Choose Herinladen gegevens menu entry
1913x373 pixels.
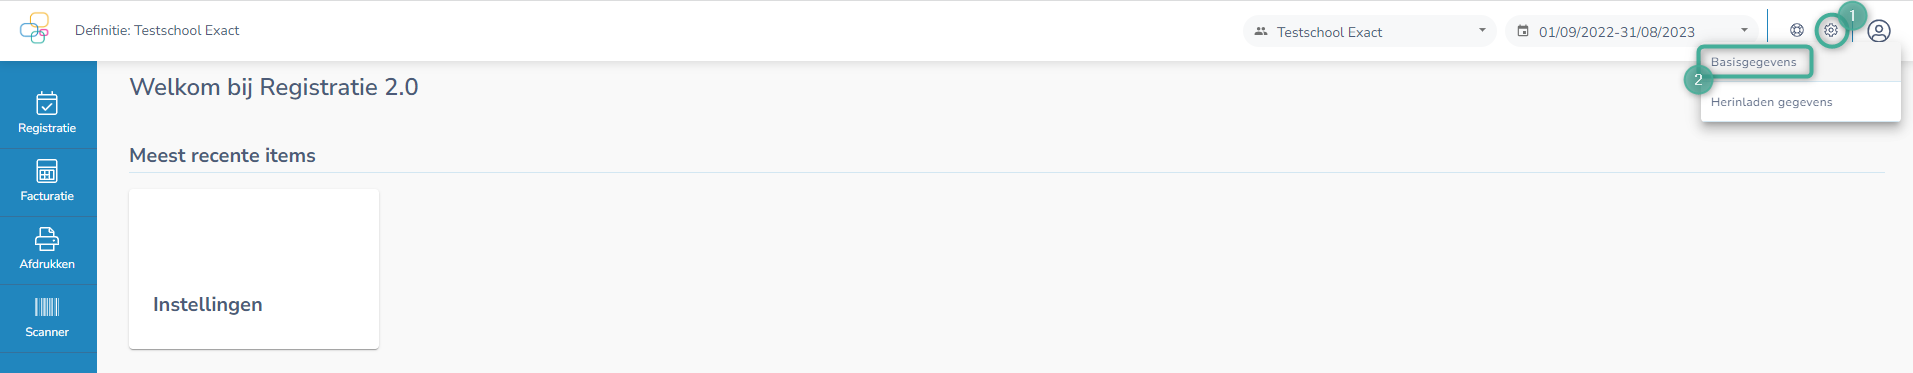click(x=1772, y=102)
